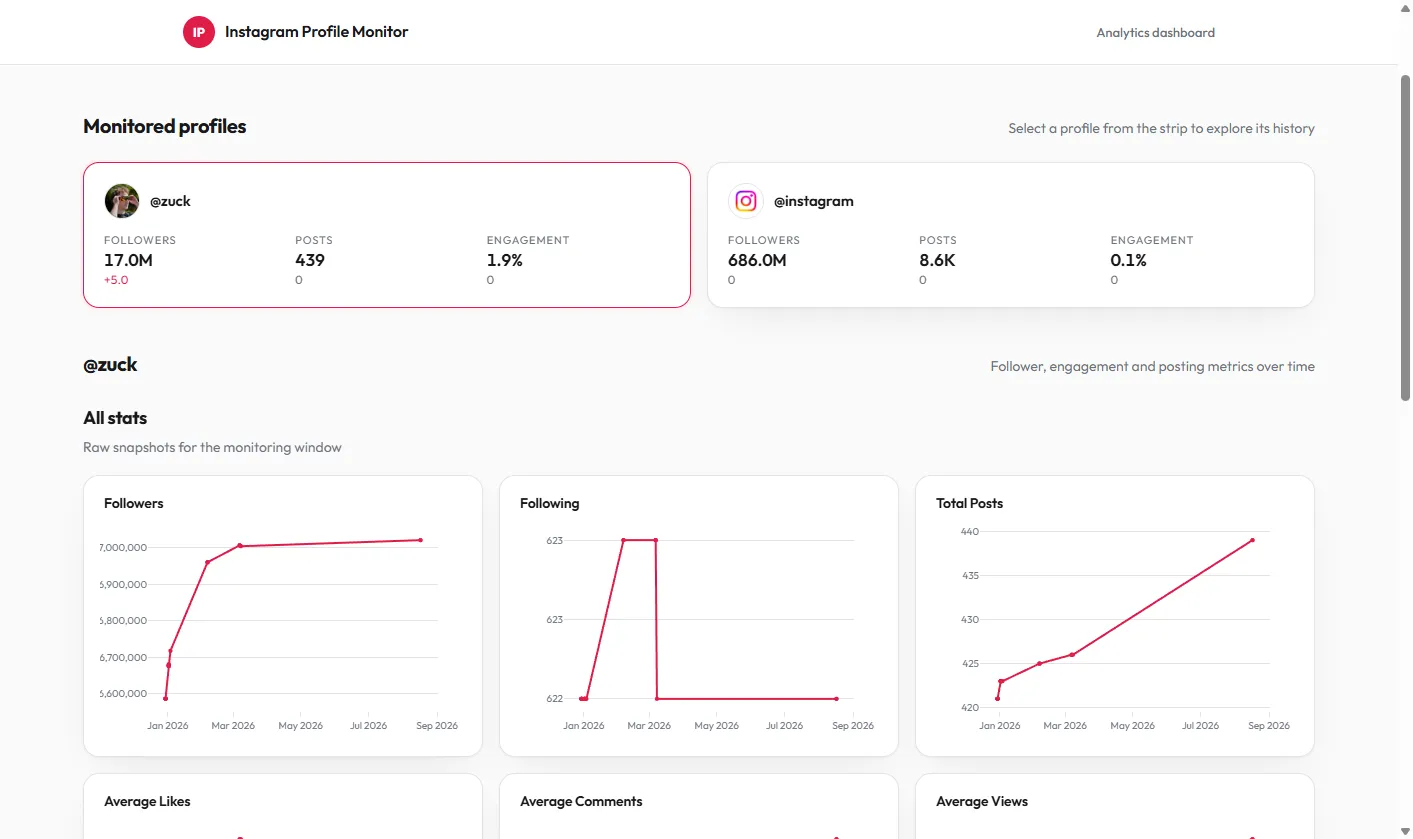Click the Monitored profiles heading

(x=165, y=127)
